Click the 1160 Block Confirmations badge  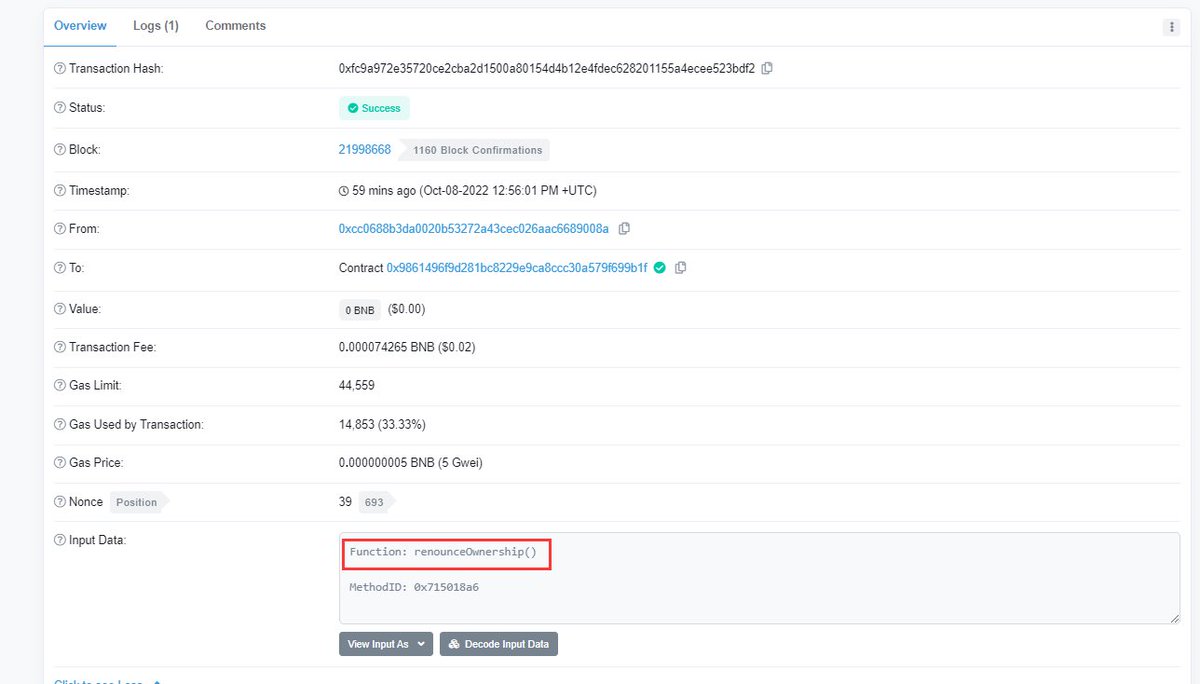click(474, 150)
